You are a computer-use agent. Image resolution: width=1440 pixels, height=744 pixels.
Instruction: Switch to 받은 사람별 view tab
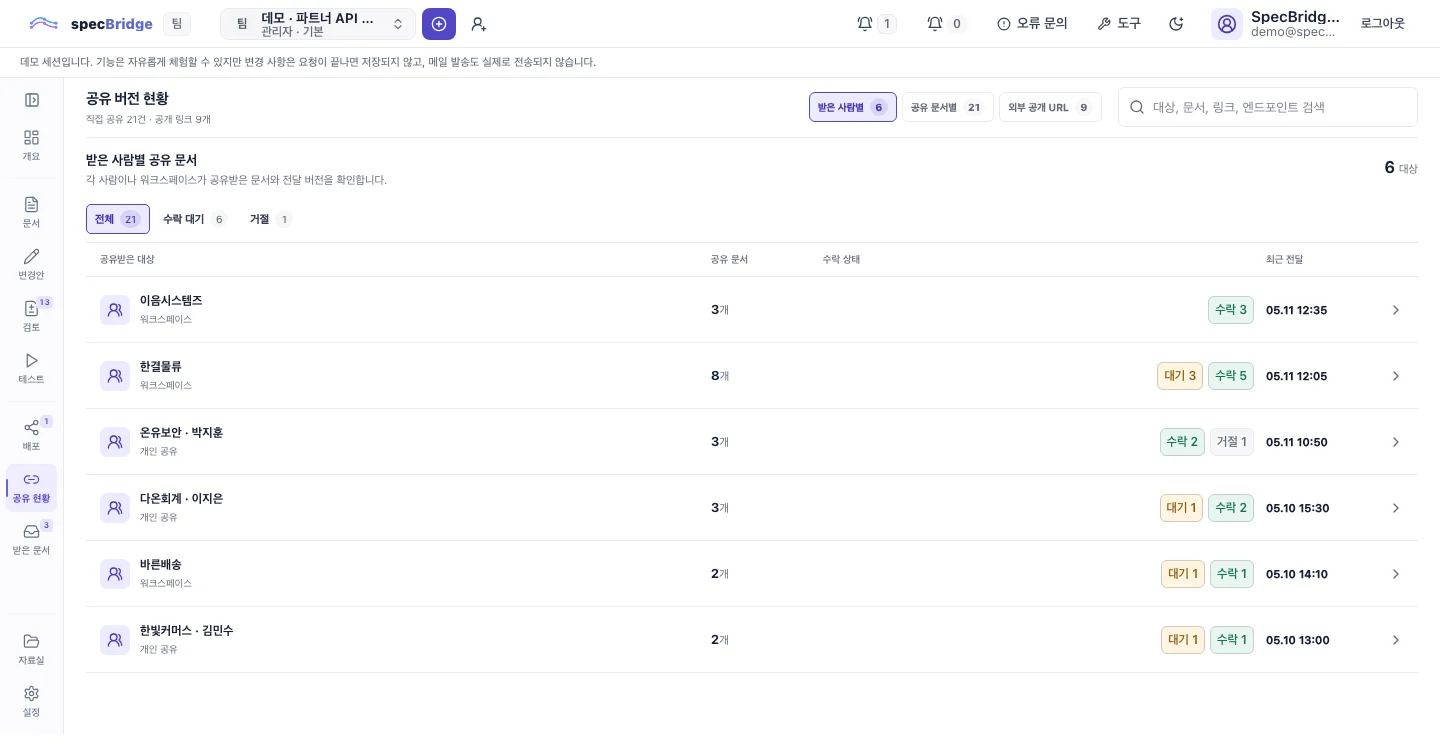point(853,107)
